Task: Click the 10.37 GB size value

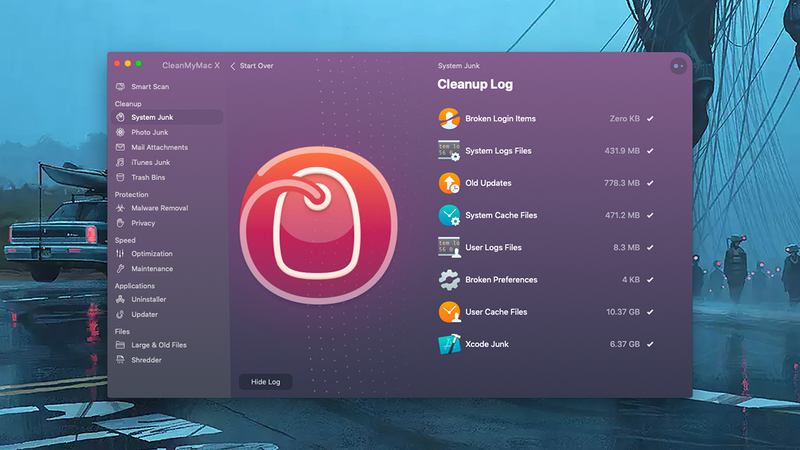Action: (x=623, y=312)
